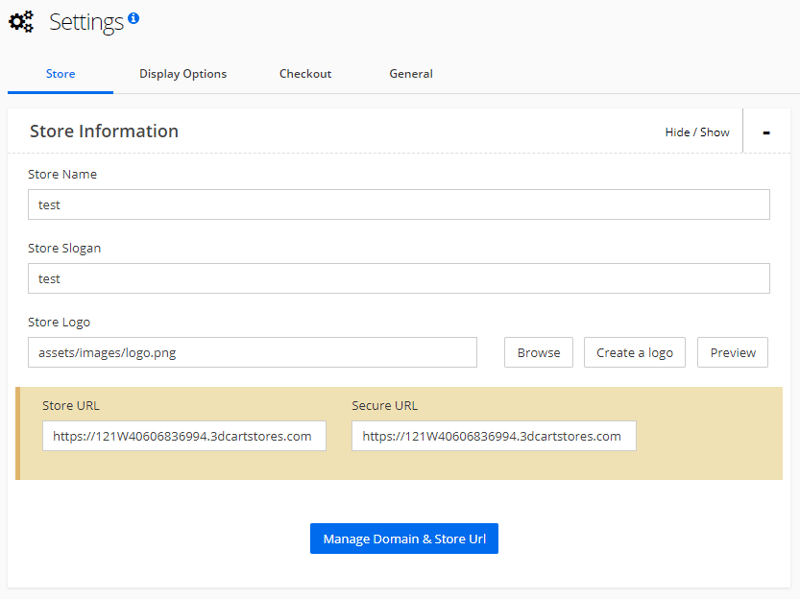The width and height of the screenshot is (800, 599).
Task: Click Create a logo button
Action: click(x=634, y=353)
